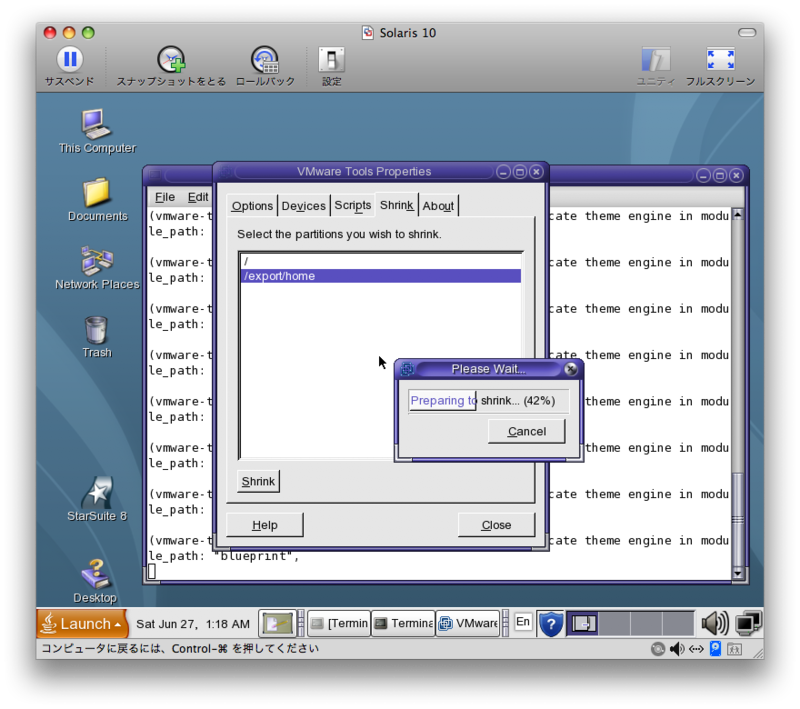
Task: Minimize the VMware Tools Properties window
Action: 503,172
